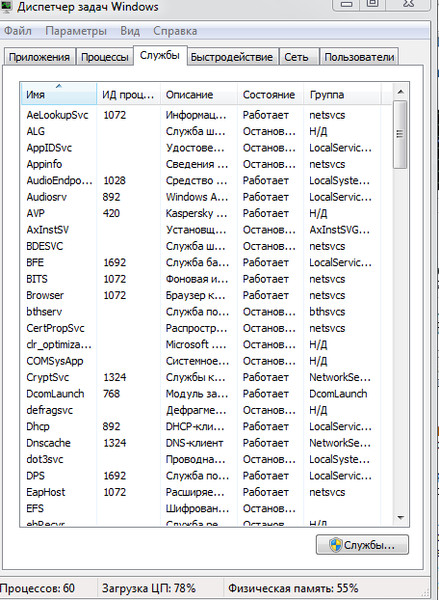
Task: Switch to the Процессы tab
Action: tap(104, 57)
